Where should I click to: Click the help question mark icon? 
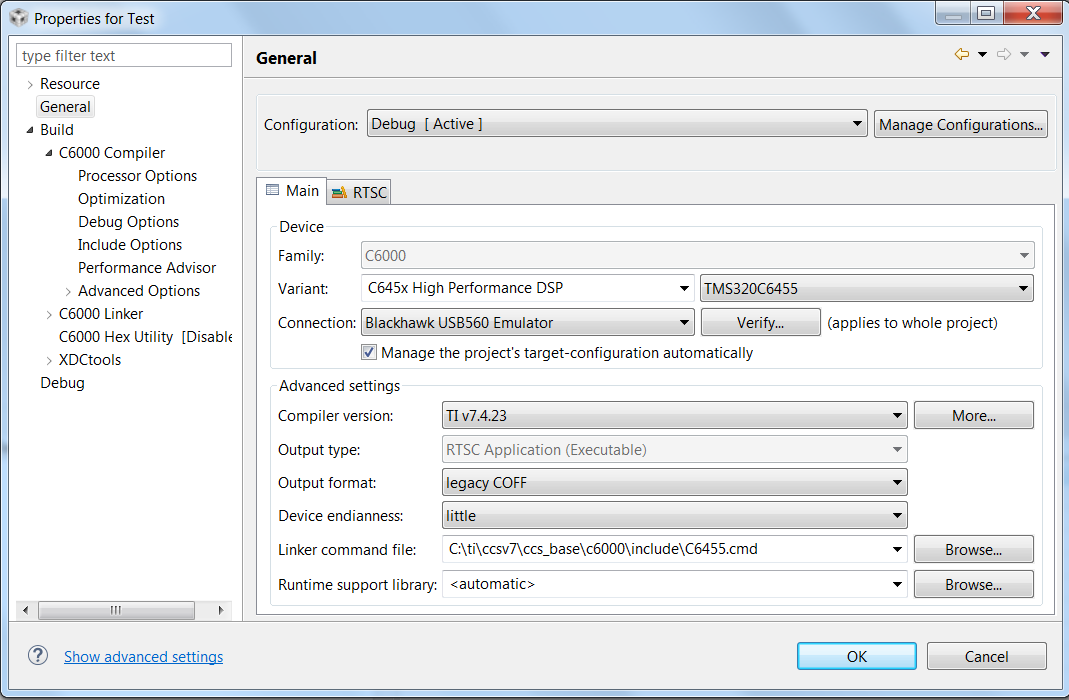coord(38,656)
